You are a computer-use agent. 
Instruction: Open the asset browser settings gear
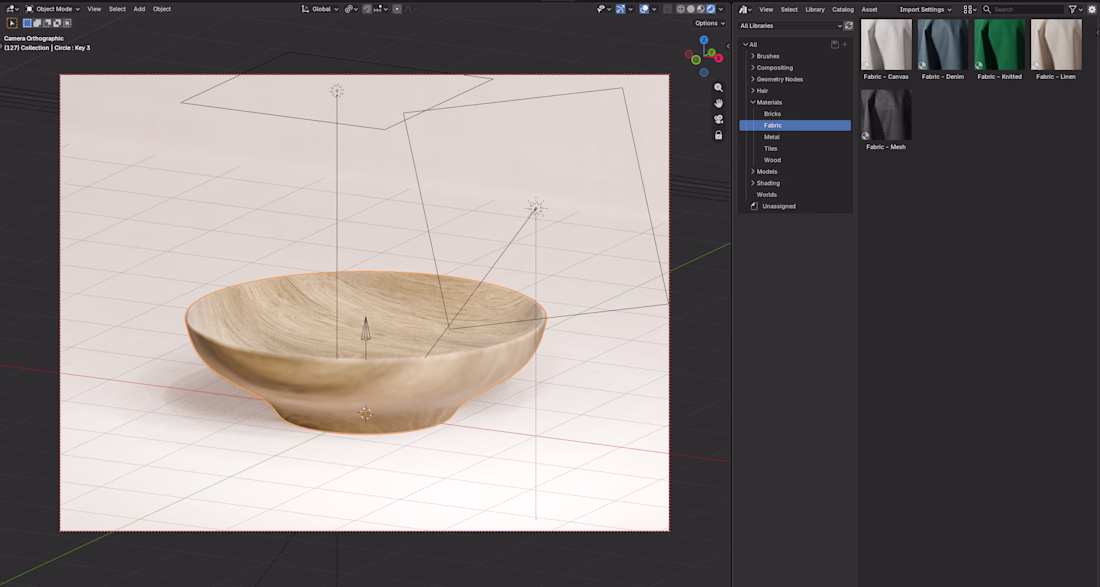click(x=1092, y=9)
